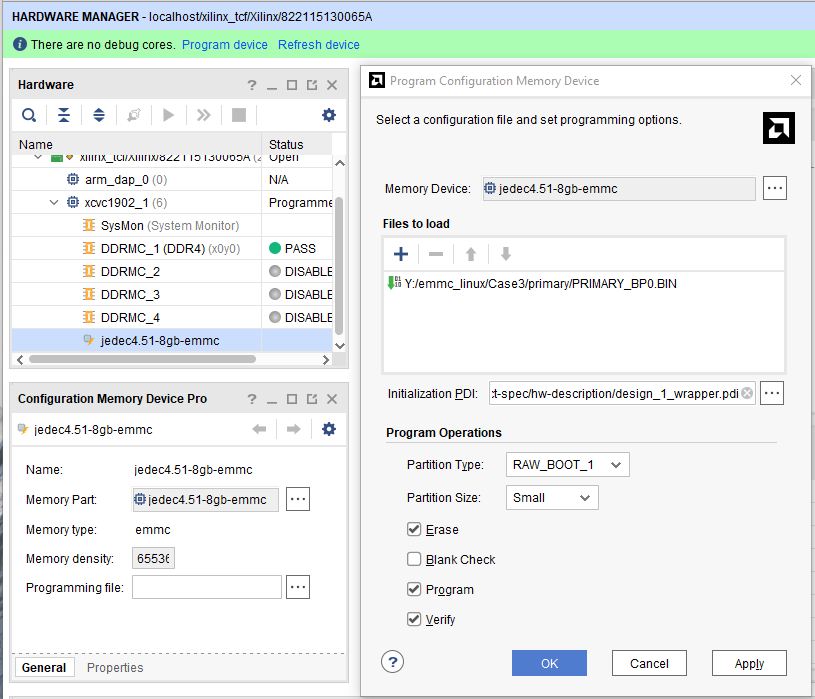Move file down in Files to load
The height and width of the screenshot is (699, 815).
pyautogui.click(x=506, y=254)
